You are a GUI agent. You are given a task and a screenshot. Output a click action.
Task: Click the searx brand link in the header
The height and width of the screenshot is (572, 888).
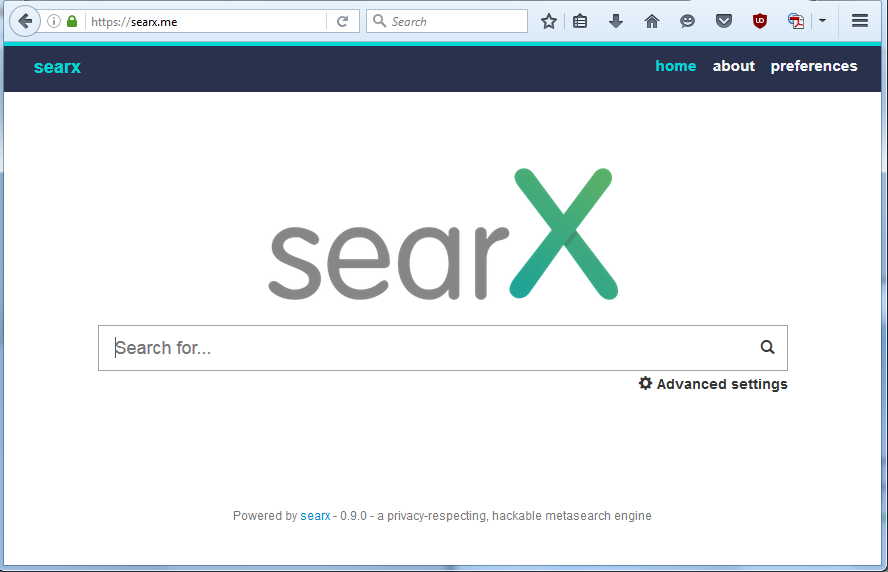coord(57,67)
